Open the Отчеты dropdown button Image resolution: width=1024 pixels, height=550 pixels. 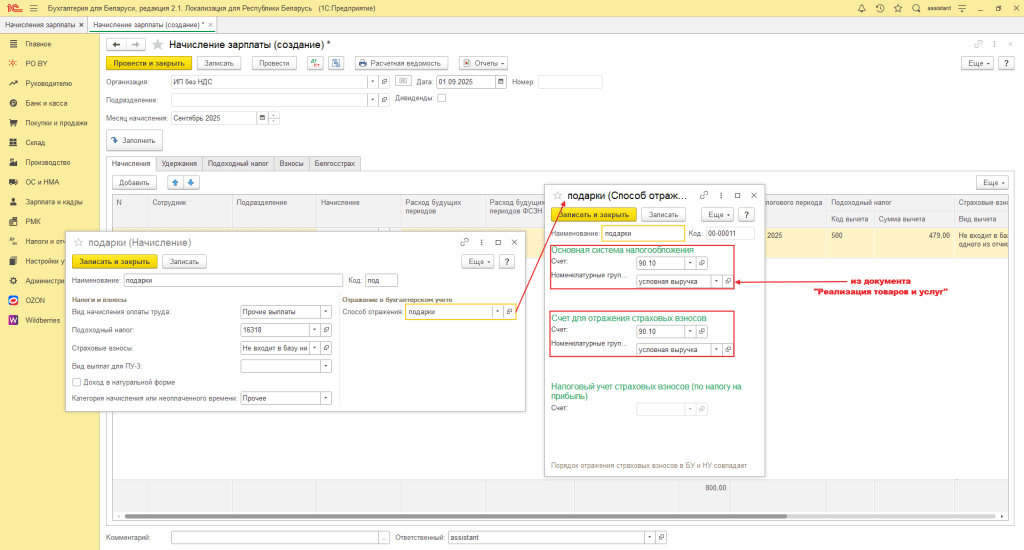pos(483,63)
